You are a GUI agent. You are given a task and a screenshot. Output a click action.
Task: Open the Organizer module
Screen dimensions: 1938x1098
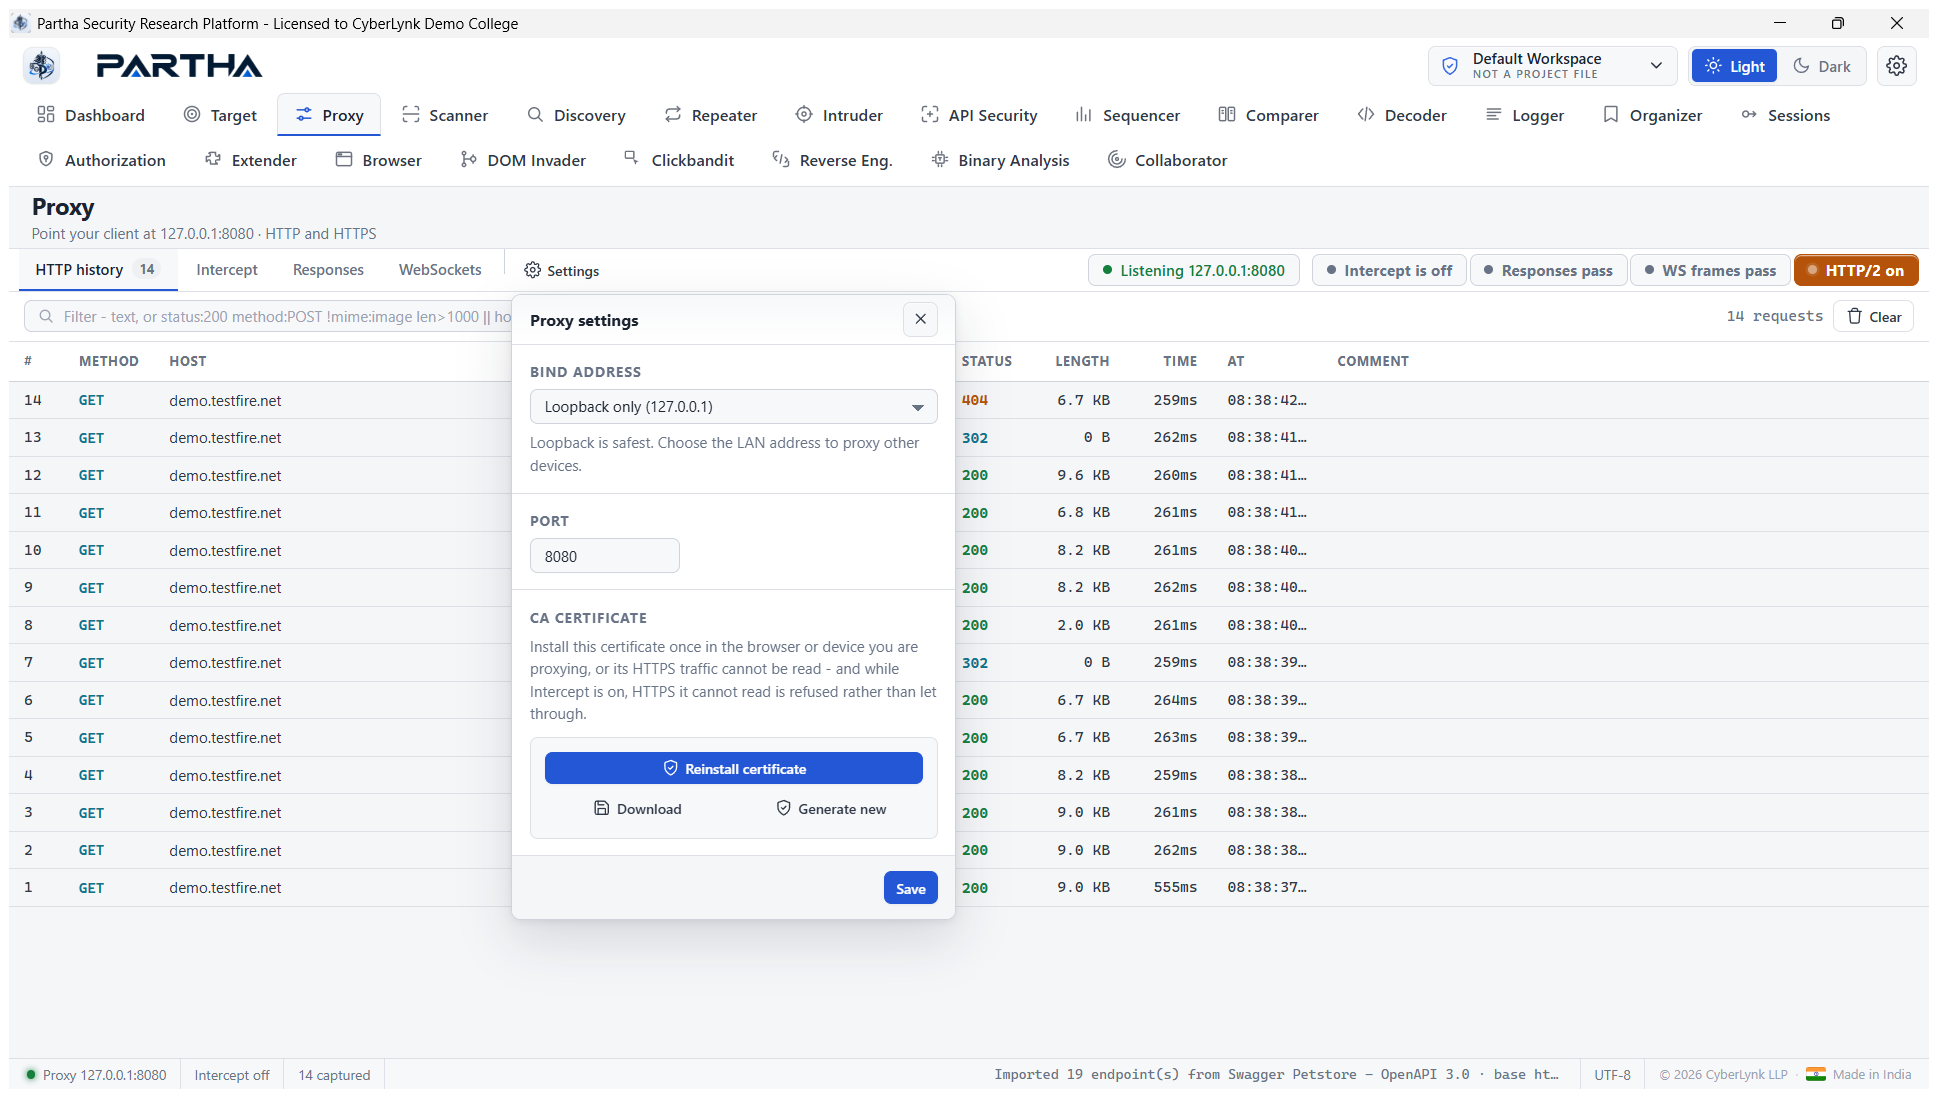click(1652, 115)
